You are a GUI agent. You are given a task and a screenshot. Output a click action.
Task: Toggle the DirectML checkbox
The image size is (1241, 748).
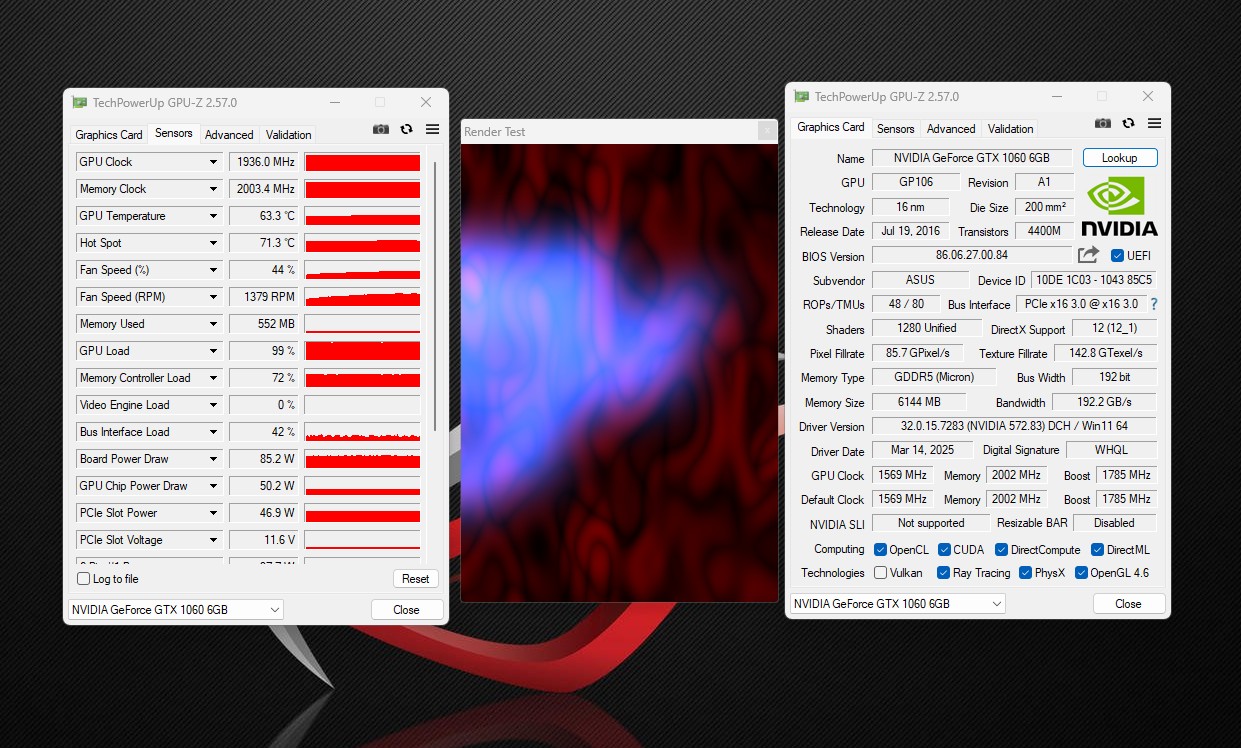pyautogui.click(x=1097, y=550)
